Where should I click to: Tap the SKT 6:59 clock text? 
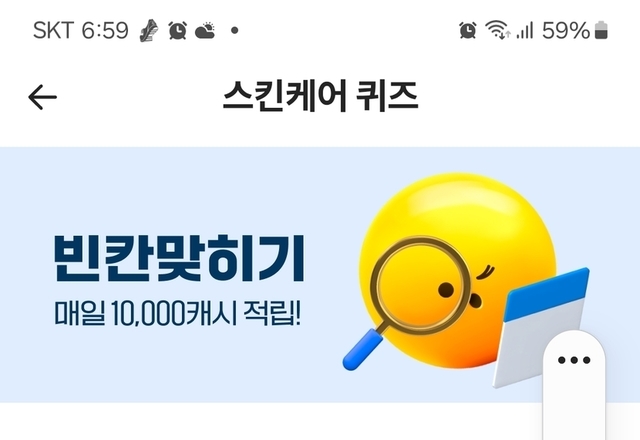81,31
